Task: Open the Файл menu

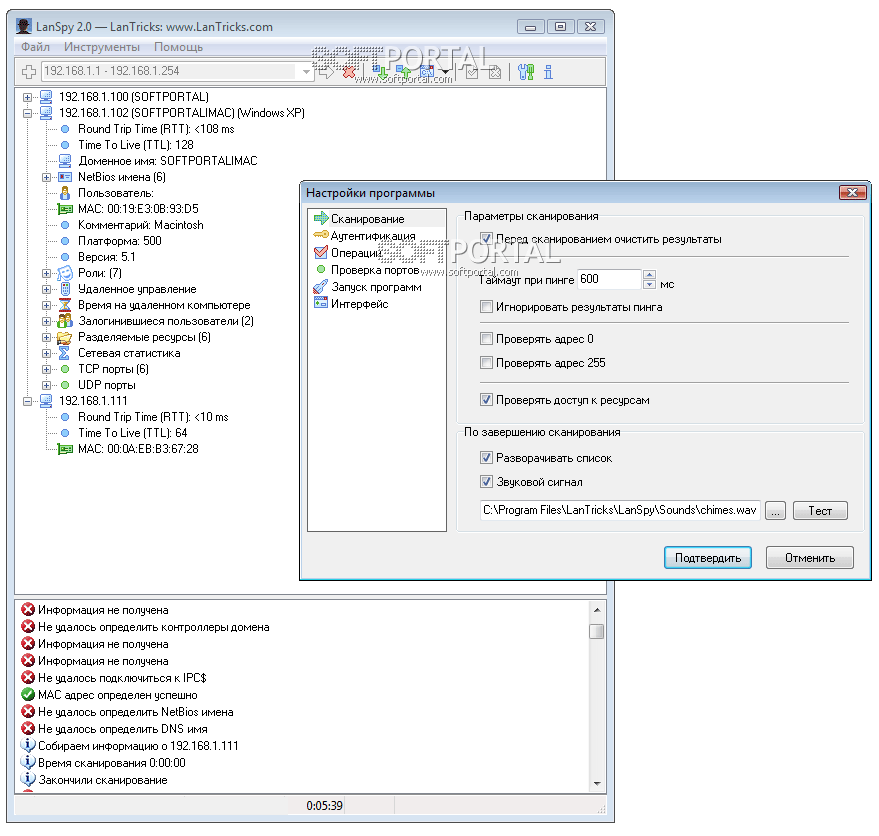Action: pyautogui.click(x=35, y=47)
